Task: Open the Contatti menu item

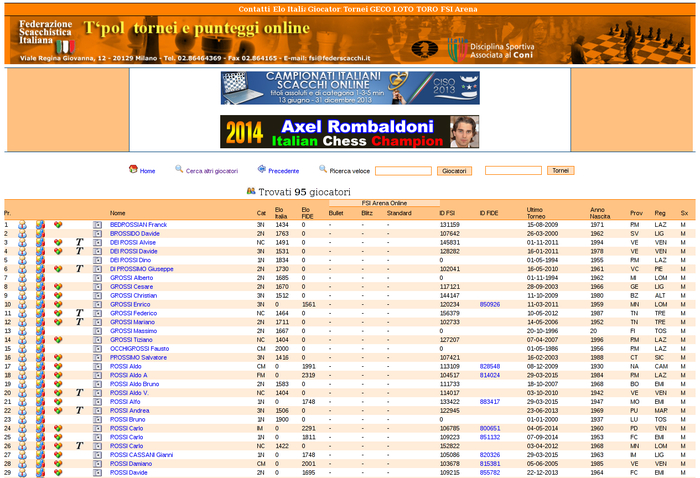Action: pyautogui.click(x=254, y=9)
